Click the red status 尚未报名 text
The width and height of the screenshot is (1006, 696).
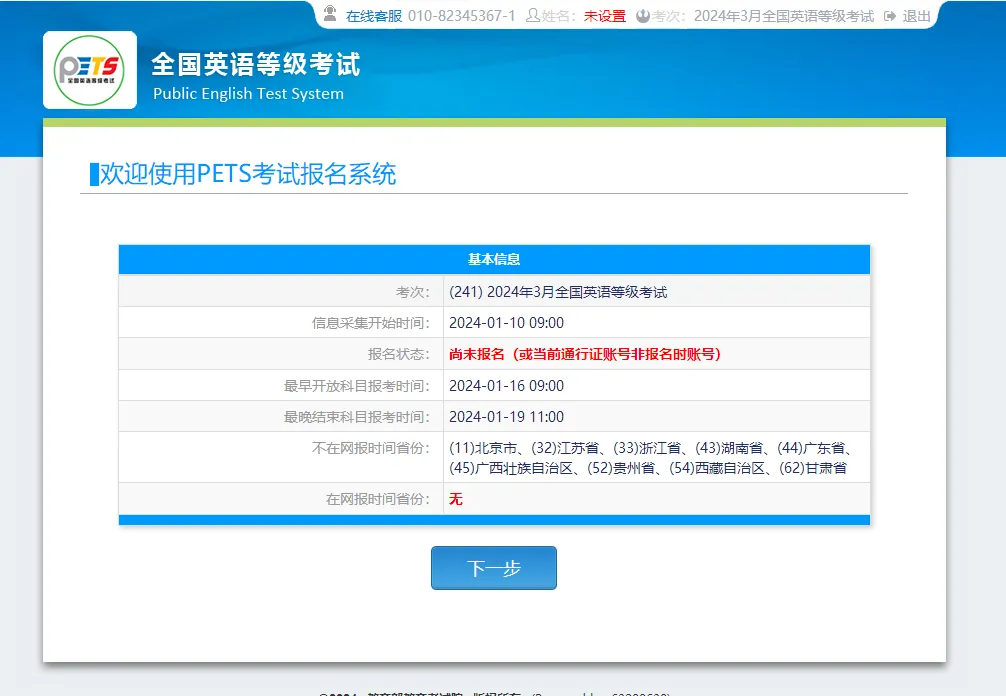(585, 354)
